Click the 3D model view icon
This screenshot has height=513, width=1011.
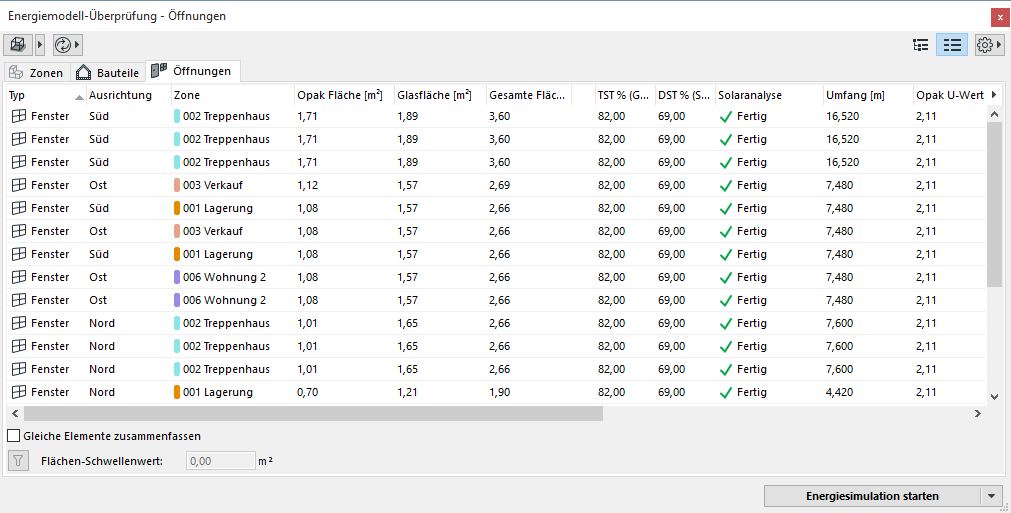18,45
